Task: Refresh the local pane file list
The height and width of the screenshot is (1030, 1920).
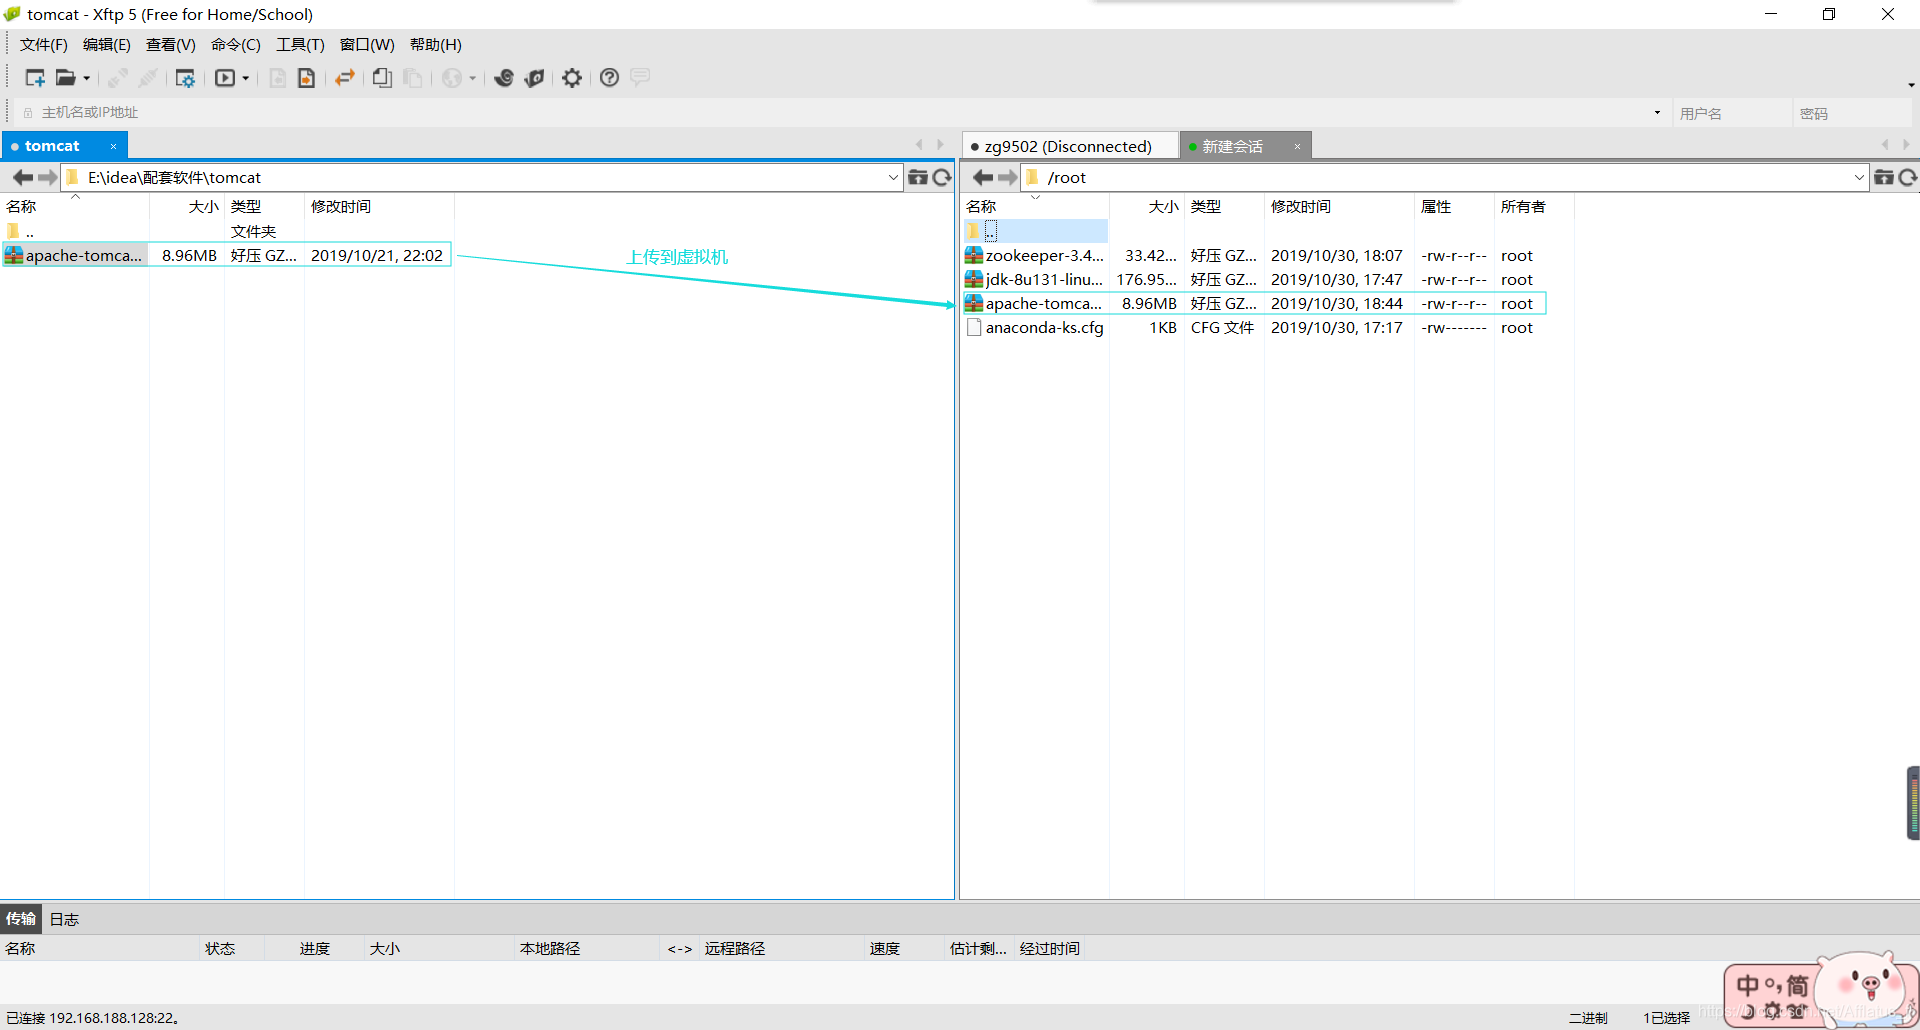Action: pos(942,178)
